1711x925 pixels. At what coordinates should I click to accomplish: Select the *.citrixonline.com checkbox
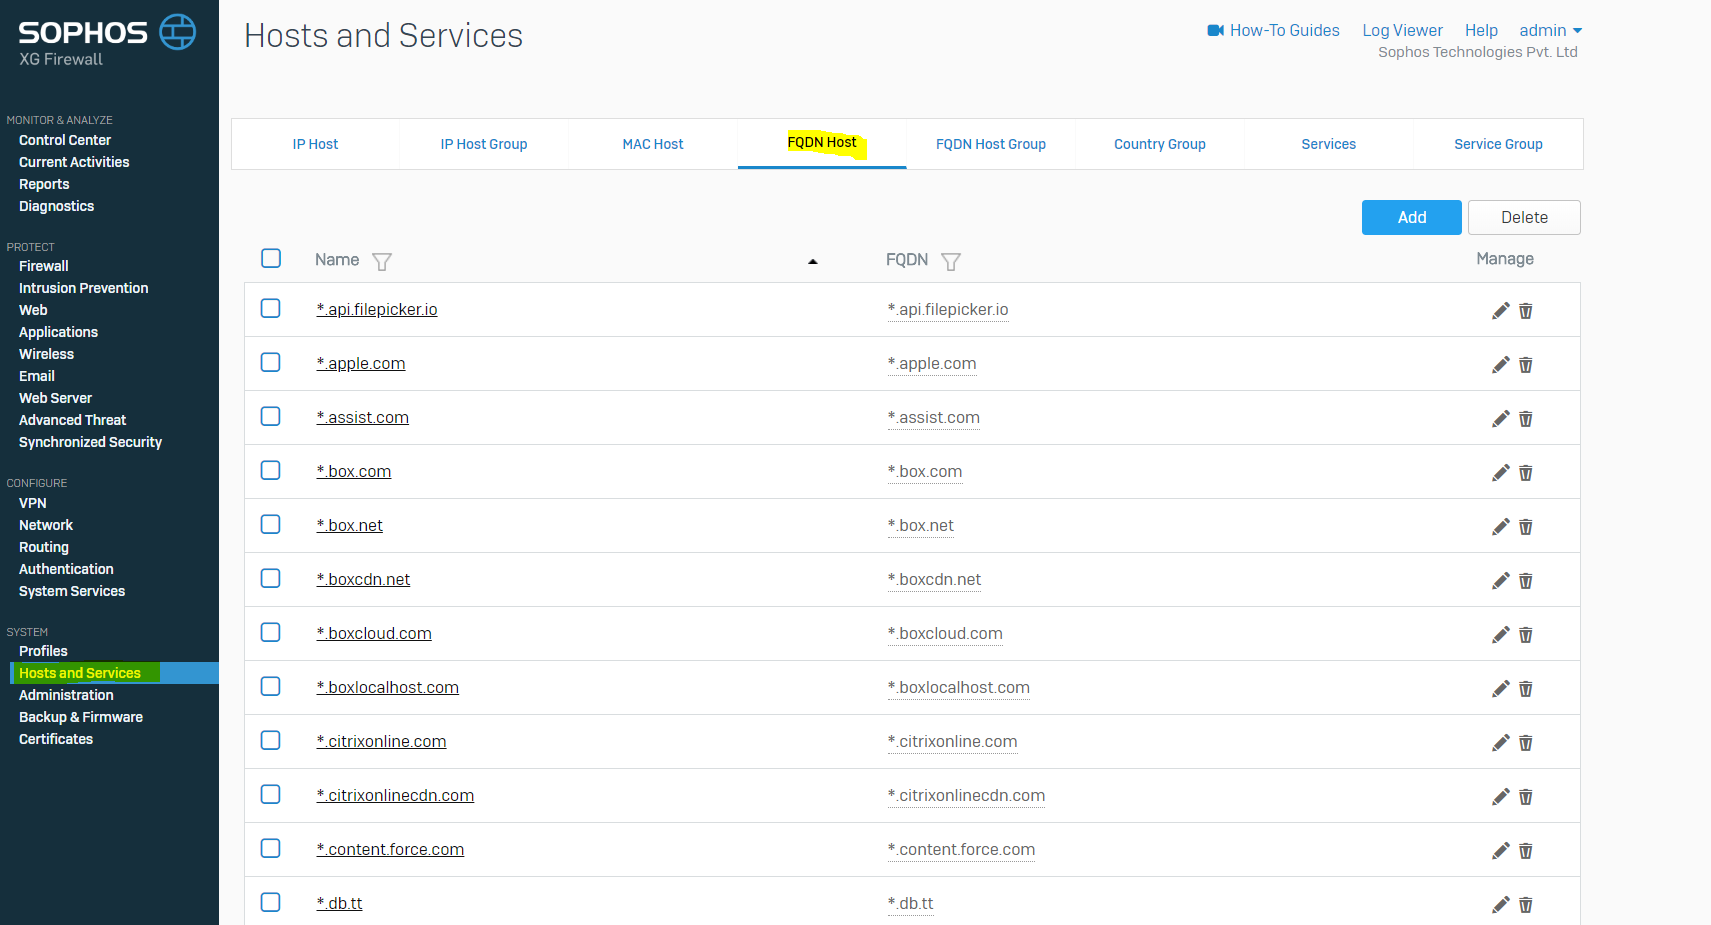pos(270,740)
